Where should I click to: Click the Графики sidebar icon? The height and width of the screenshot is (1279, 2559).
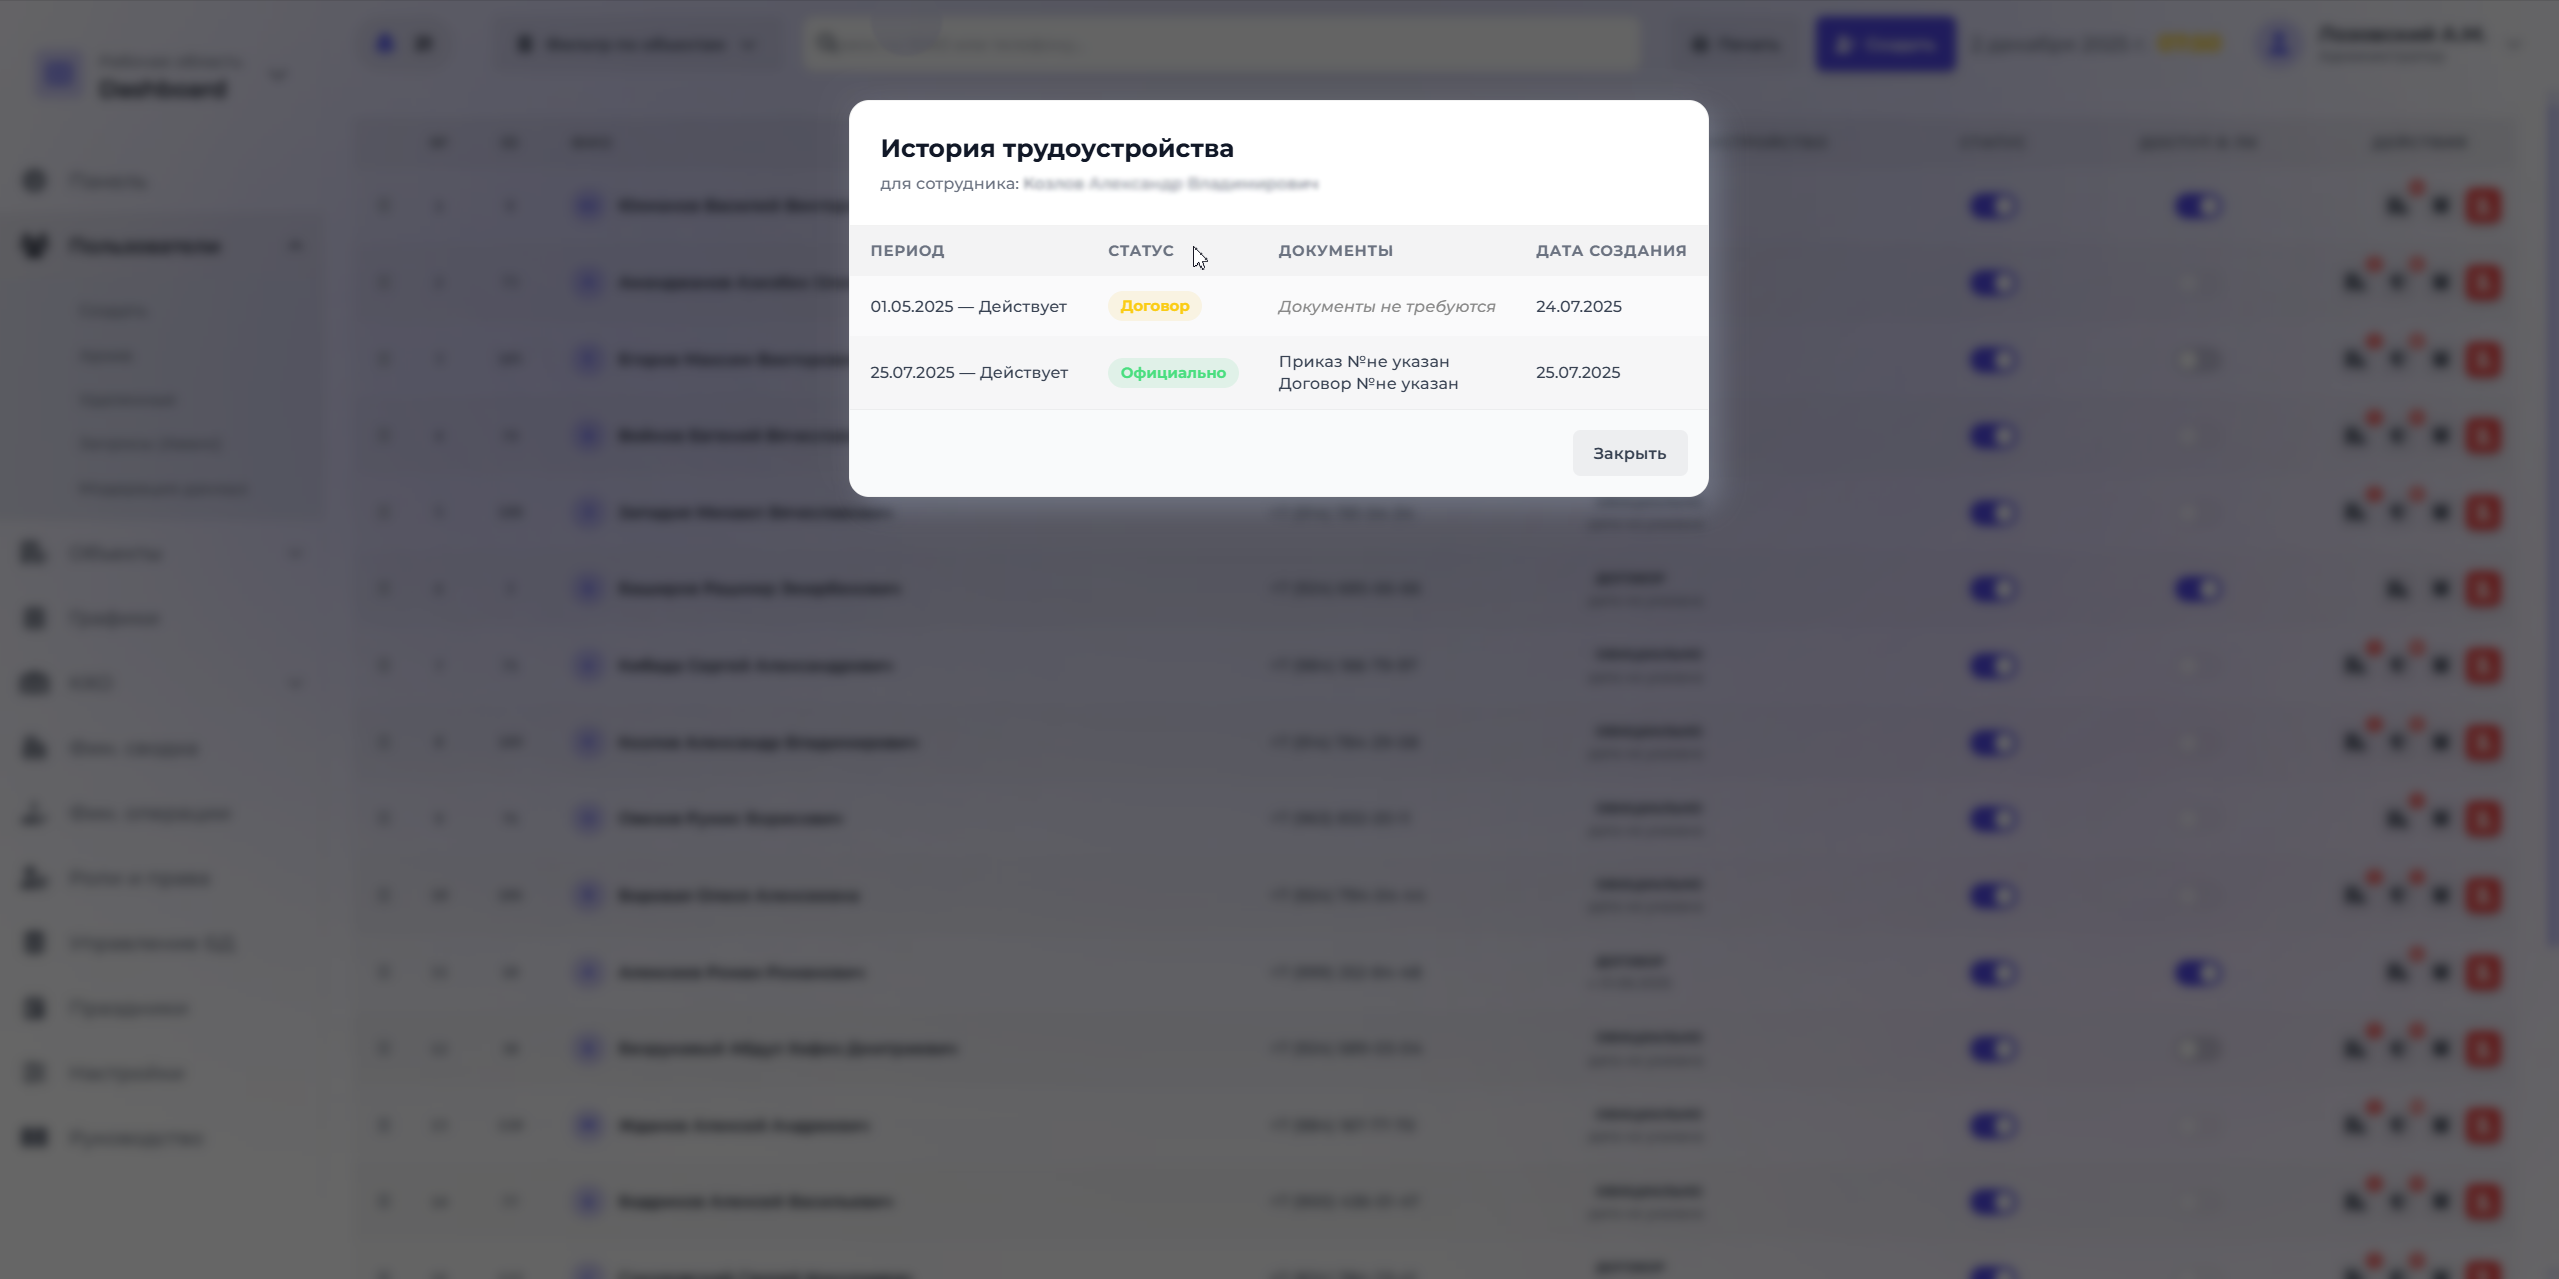35,618
